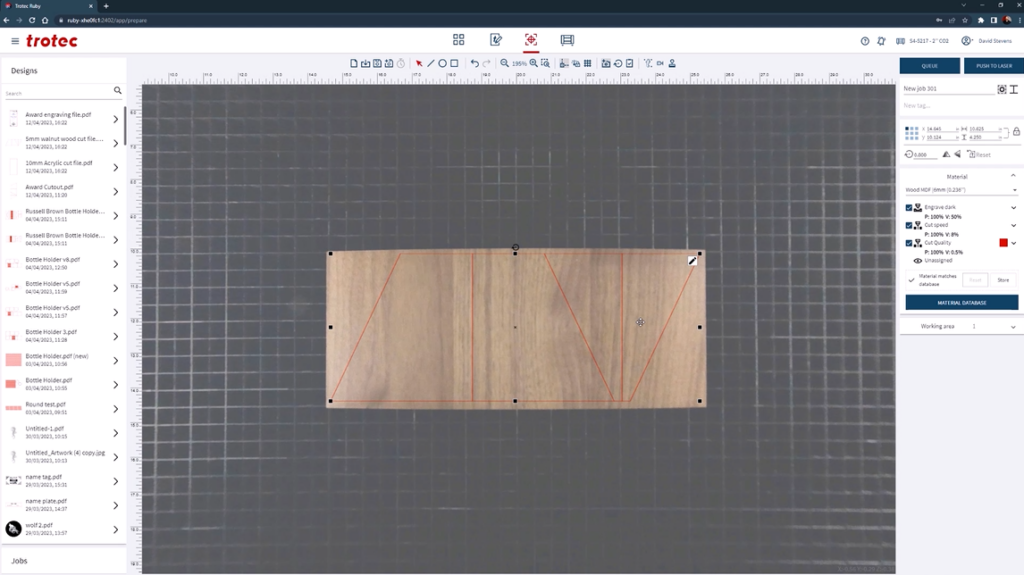
Task: Select the rectangle drawing tool
Action: (x=455, y=63)
